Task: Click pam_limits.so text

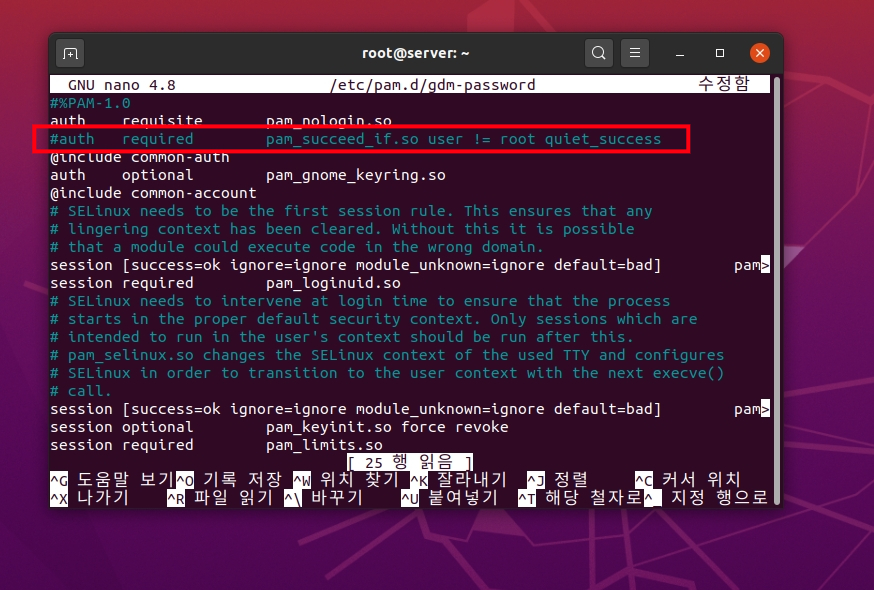Action: click(324, 444)
